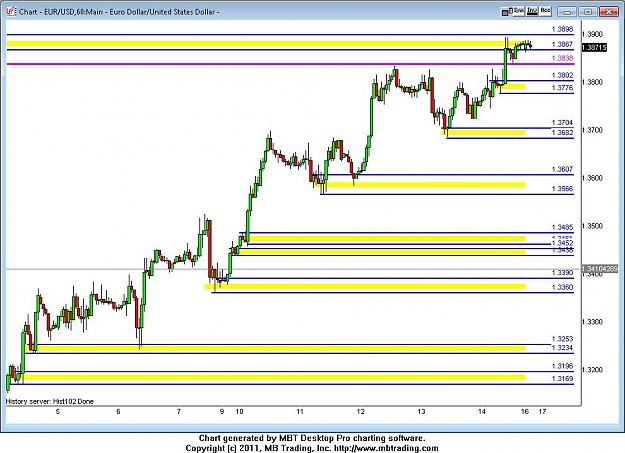Click the chart title 'EUR/USD,60:Main' text
The height and width of the screenshot is (453, 625).
point(73,12)
